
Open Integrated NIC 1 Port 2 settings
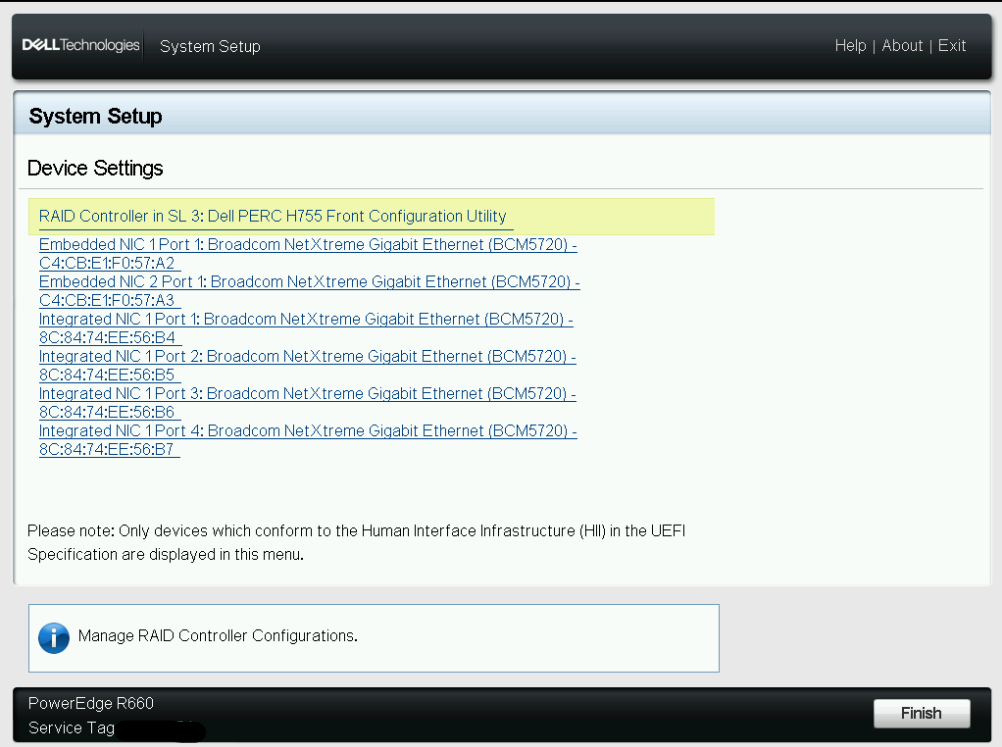[307, 365]
